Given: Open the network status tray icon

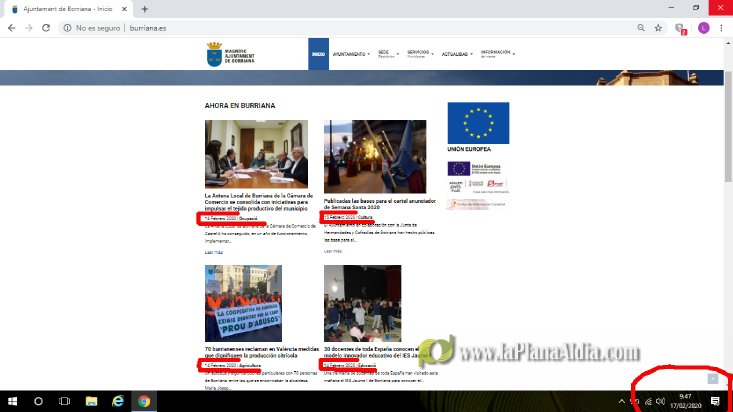Looking at the screenshot, I should [648, 401].
